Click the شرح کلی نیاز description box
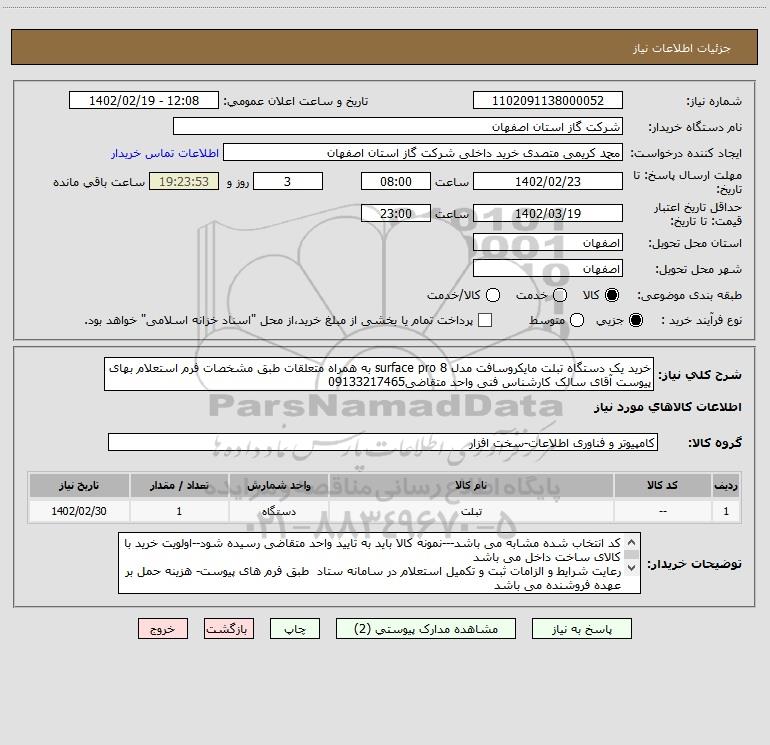770x745 pixels. point(379,374)
